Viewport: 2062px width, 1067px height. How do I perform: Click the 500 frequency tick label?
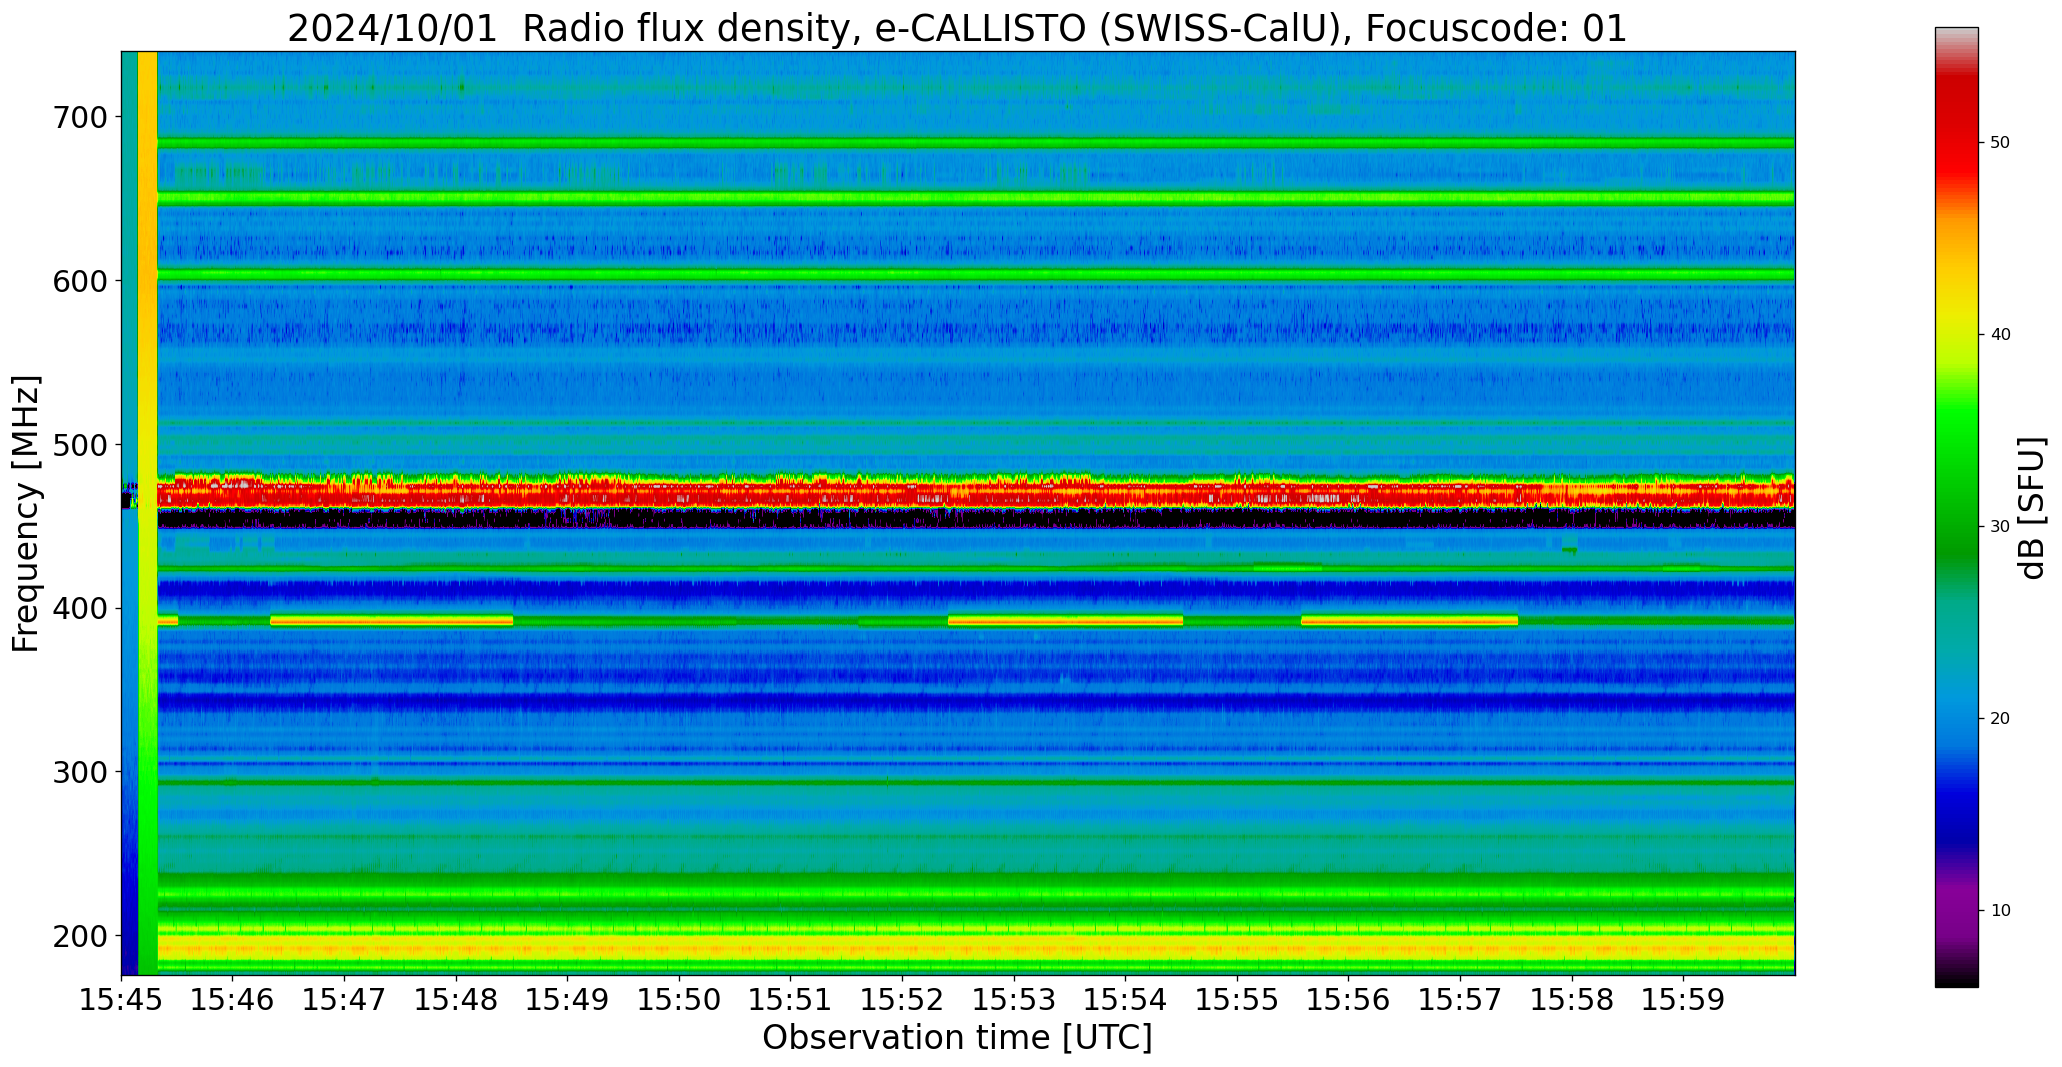(x=79, y=445)
